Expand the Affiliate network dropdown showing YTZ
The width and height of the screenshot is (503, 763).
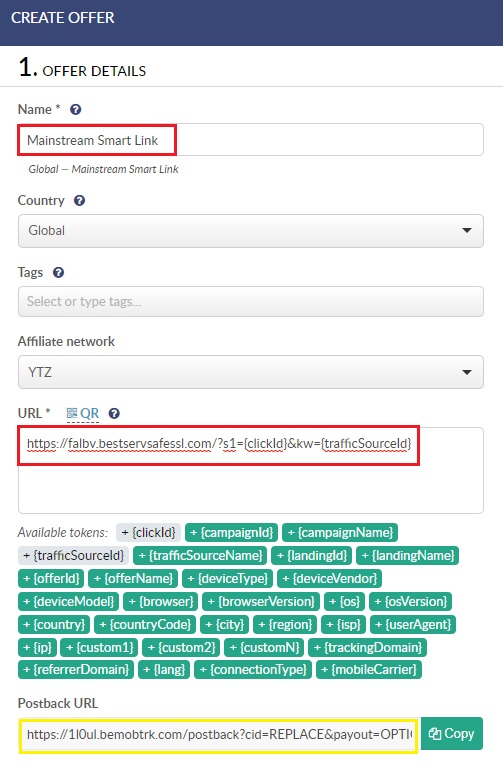[251, 372]
